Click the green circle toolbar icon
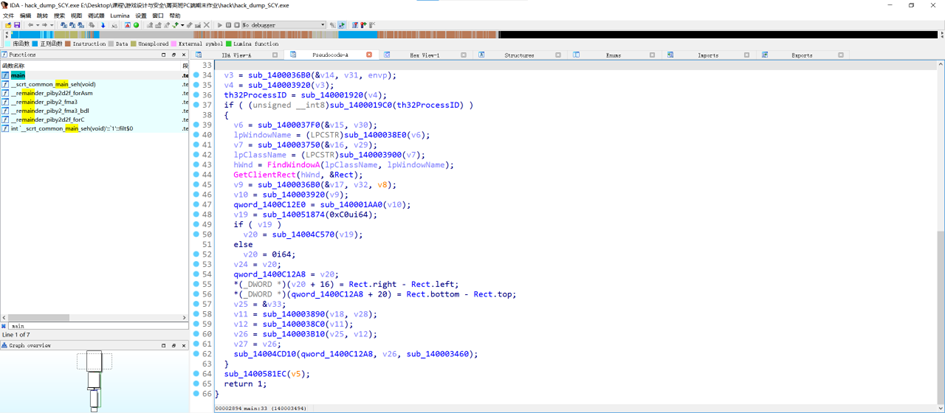 [136, 25]
